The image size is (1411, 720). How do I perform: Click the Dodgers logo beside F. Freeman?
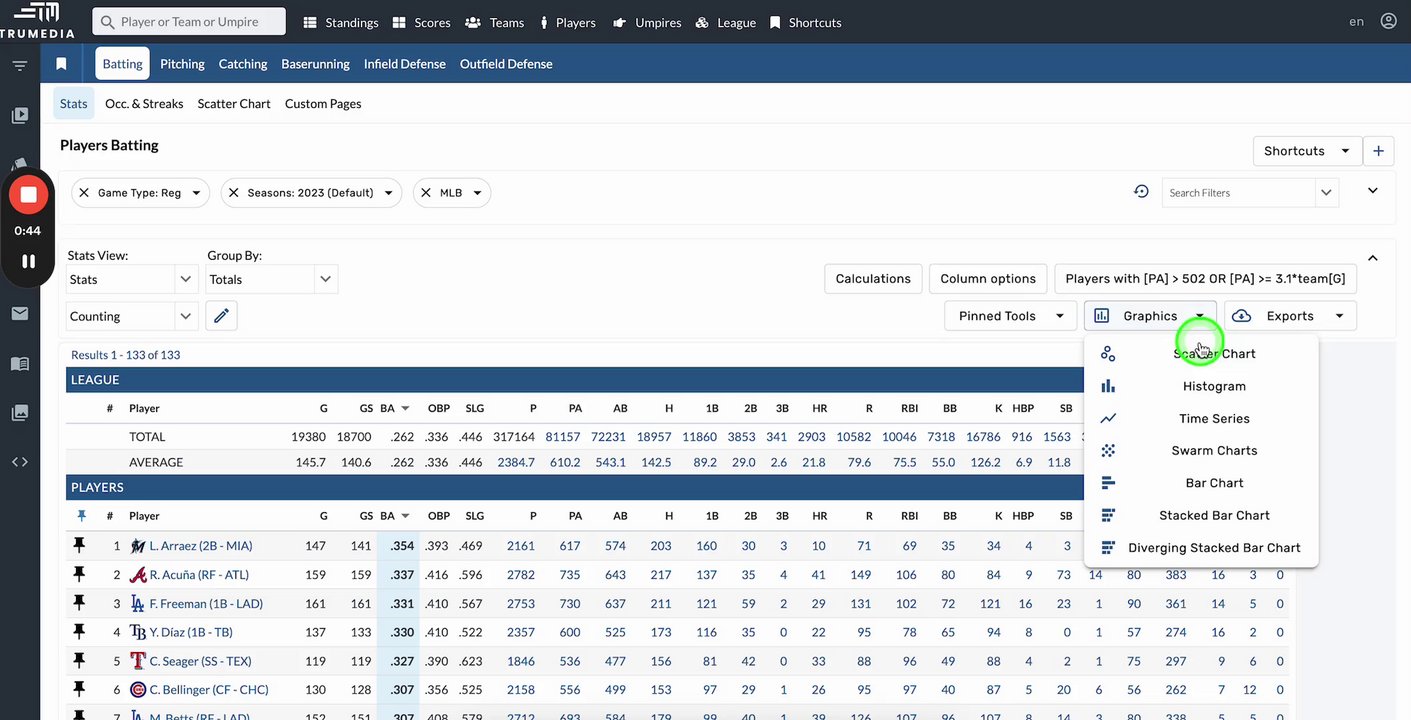pos(138,604)
